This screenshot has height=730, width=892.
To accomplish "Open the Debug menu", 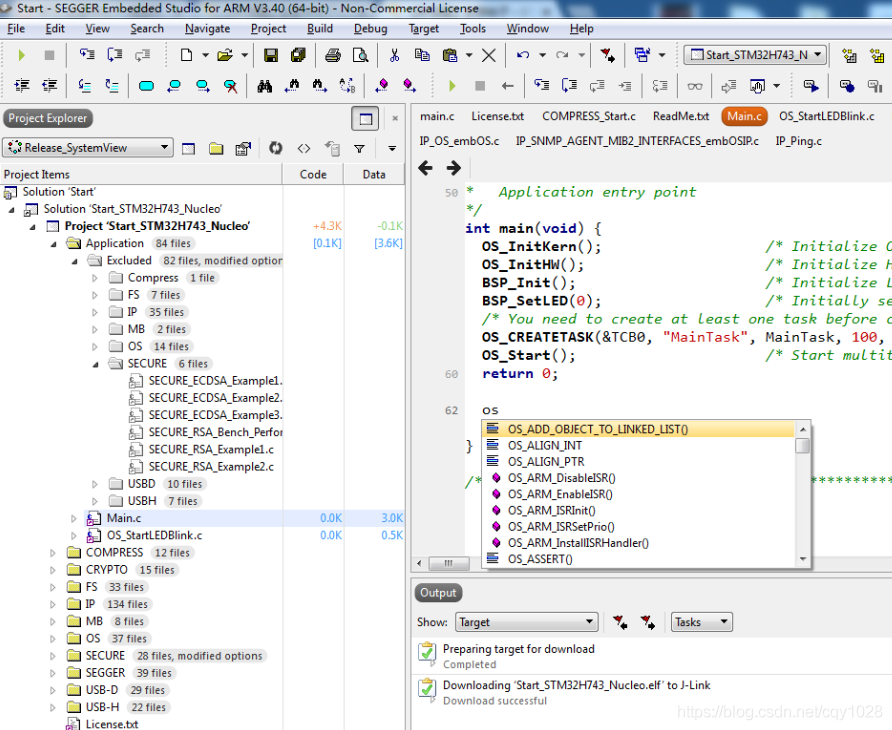I will point(370,28).
